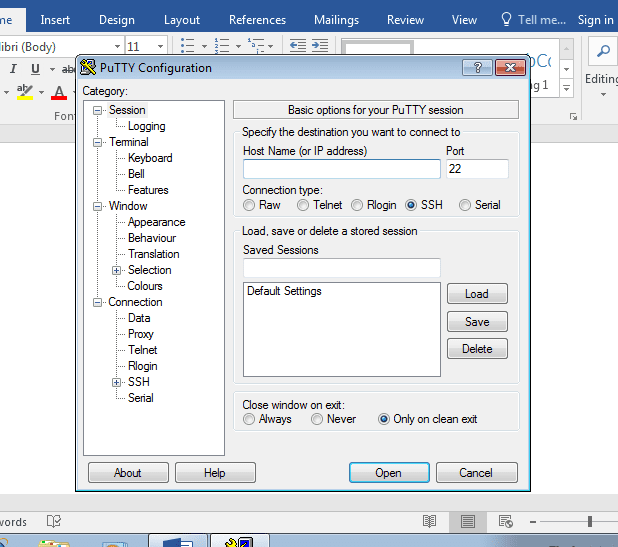618x547 pixels.
Task: Click the Saved Sessions text field
Action: click(342, 268)
